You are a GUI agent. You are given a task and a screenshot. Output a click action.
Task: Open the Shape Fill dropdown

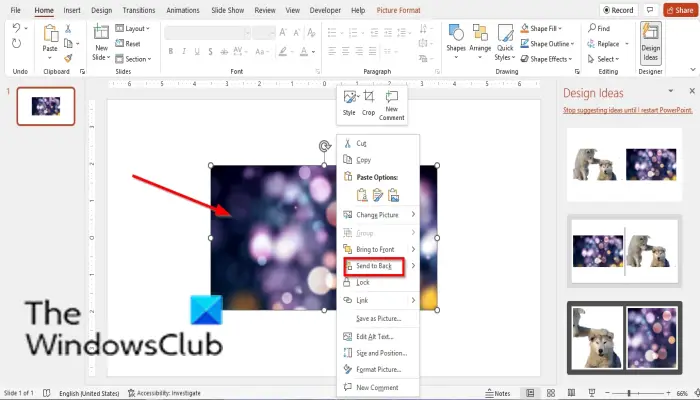coord(542,29)
